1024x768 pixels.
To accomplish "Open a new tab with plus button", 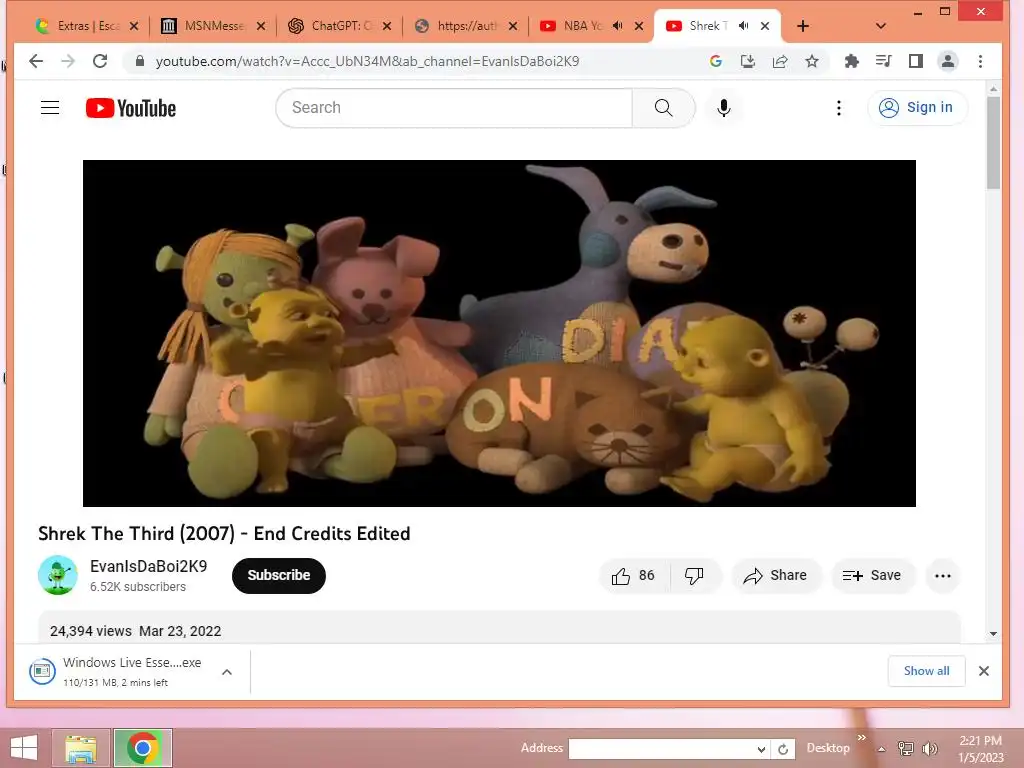I will click(803, 26).
